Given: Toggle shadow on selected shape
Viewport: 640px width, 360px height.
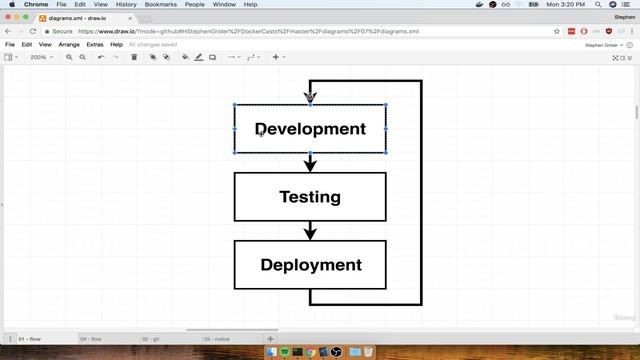Looking at the screenshot, I should click(212, 58).
